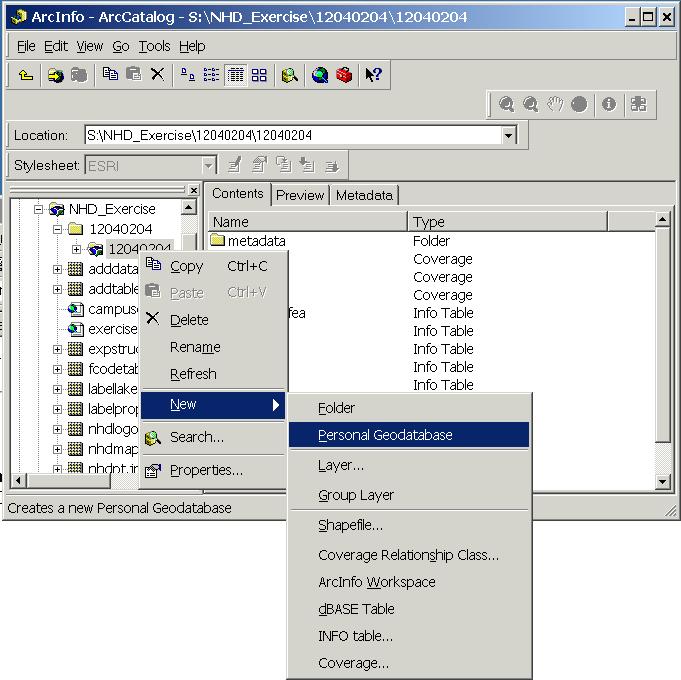Expand the expstruc table tree node
The image size is (681, 680).
click(x=57, y=349)
